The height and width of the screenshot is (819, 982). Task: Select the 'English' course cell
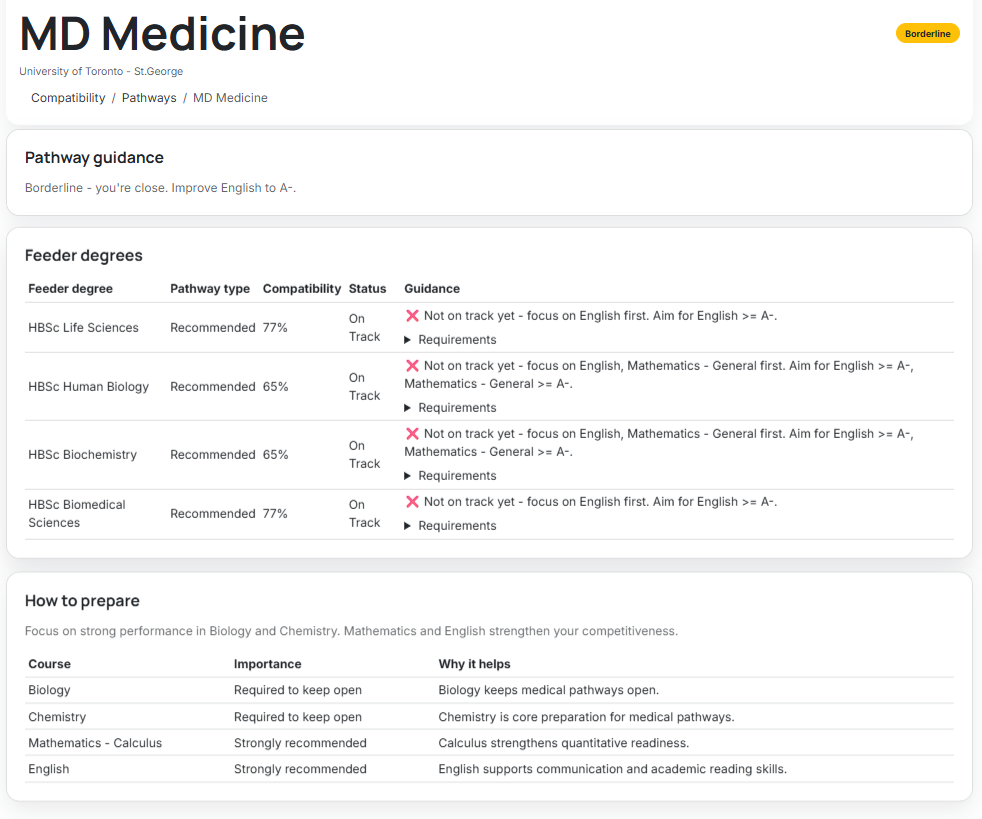coord(49,770)
